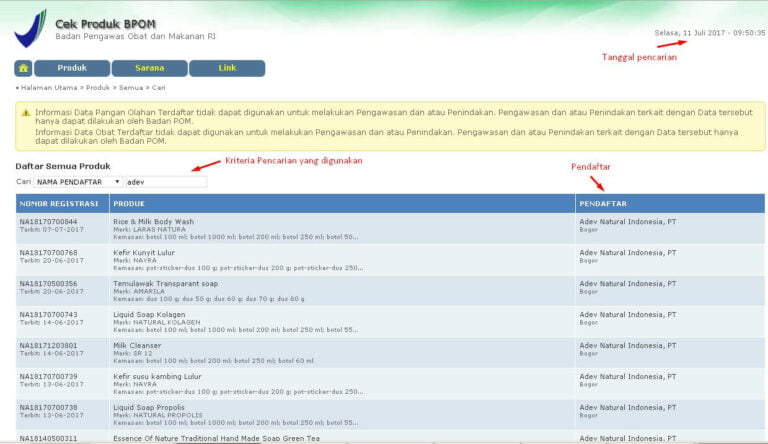Click the Produk breadcrumb link

click(98, 88)
